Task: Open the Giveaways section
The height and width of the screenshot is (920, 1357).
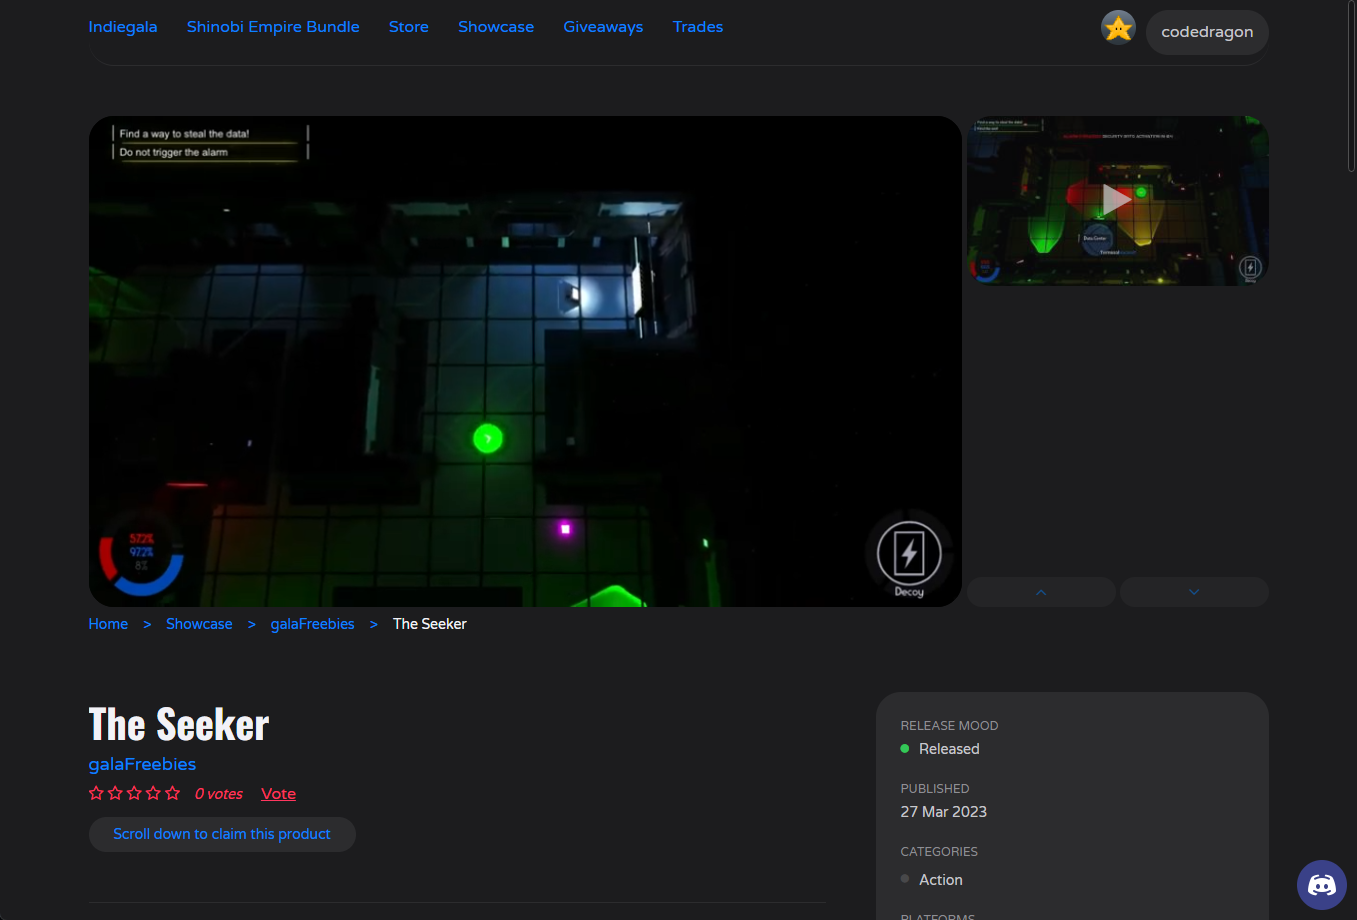Action: (603, 27)
